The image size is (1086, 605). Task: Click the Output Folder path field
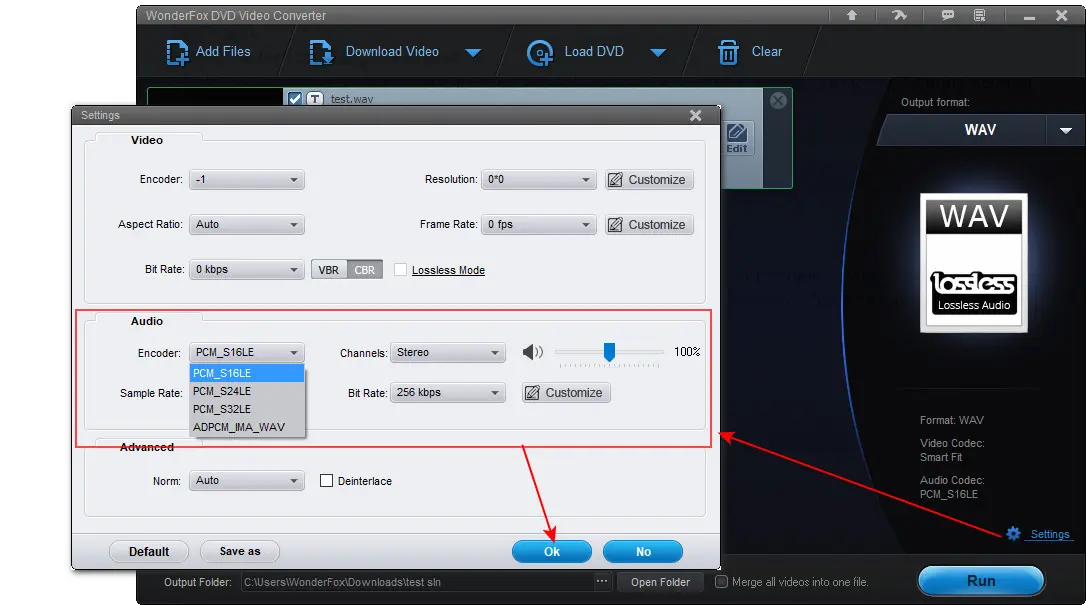click(x=417, y=582)
